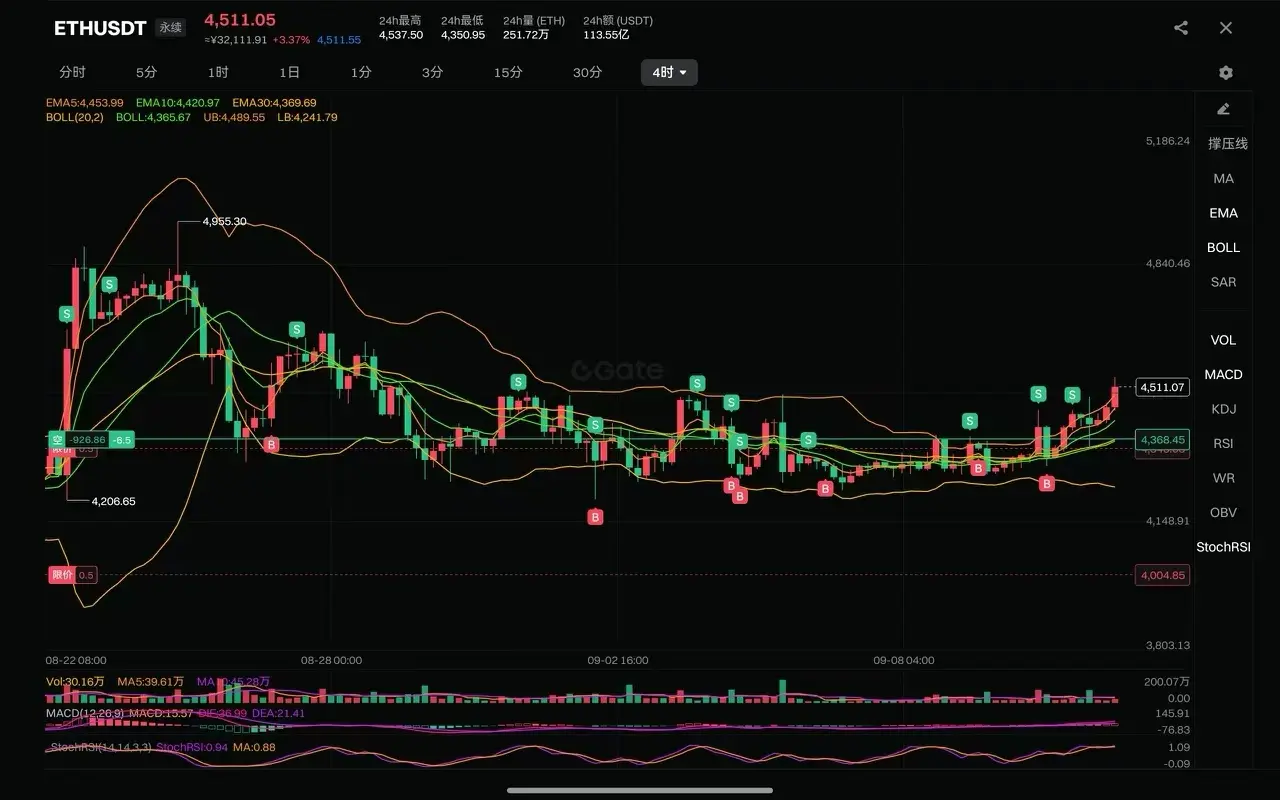Toggle the 撑压线 support-resistance lines

click(x=1227, y=144)
